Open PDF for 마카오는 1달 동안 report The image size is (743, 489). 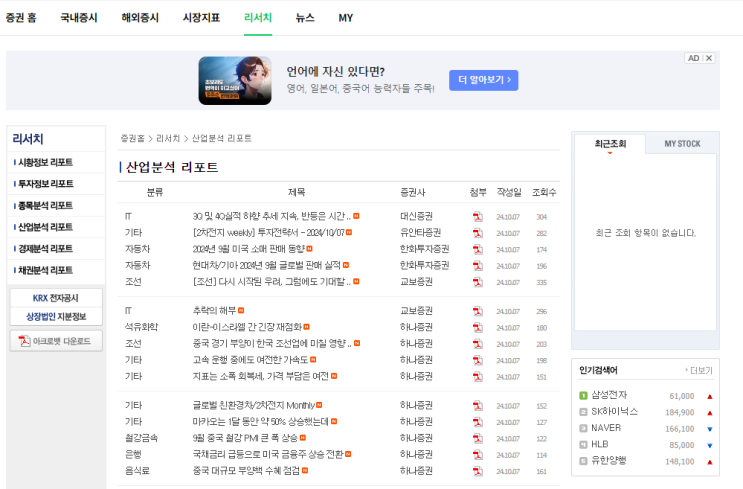coord(477,422)
